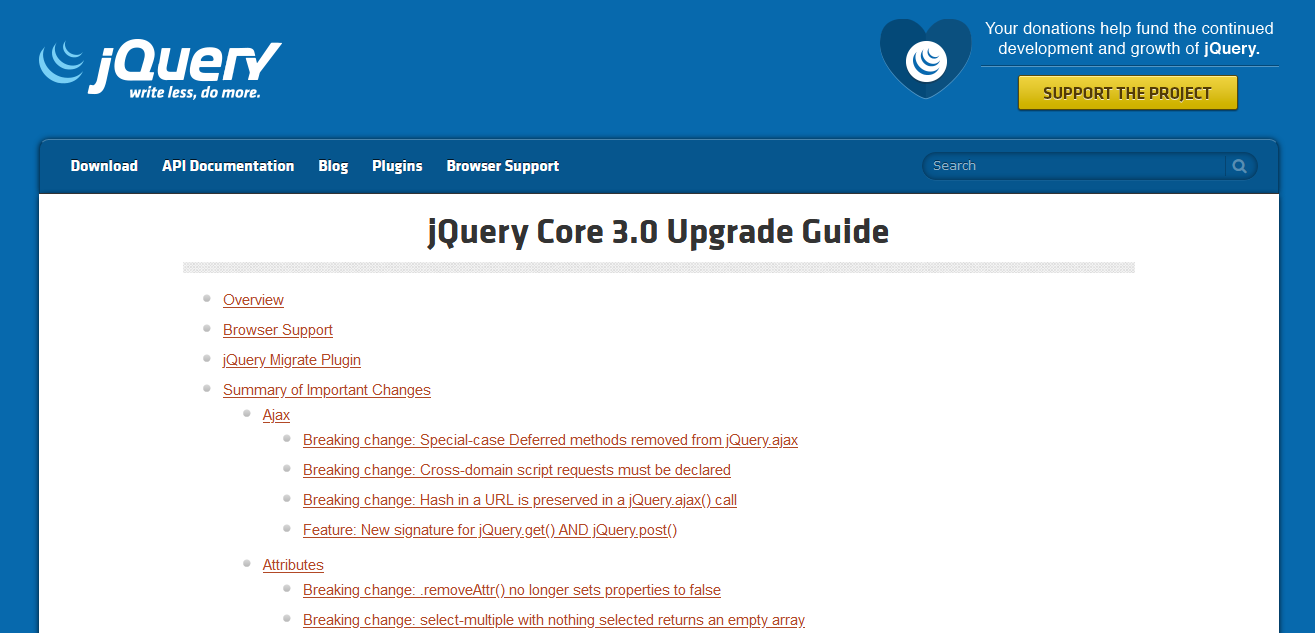Select Browser Support in the navigation bar
Viewport: 1315px width, 633px height.
[x=503, y=166]
